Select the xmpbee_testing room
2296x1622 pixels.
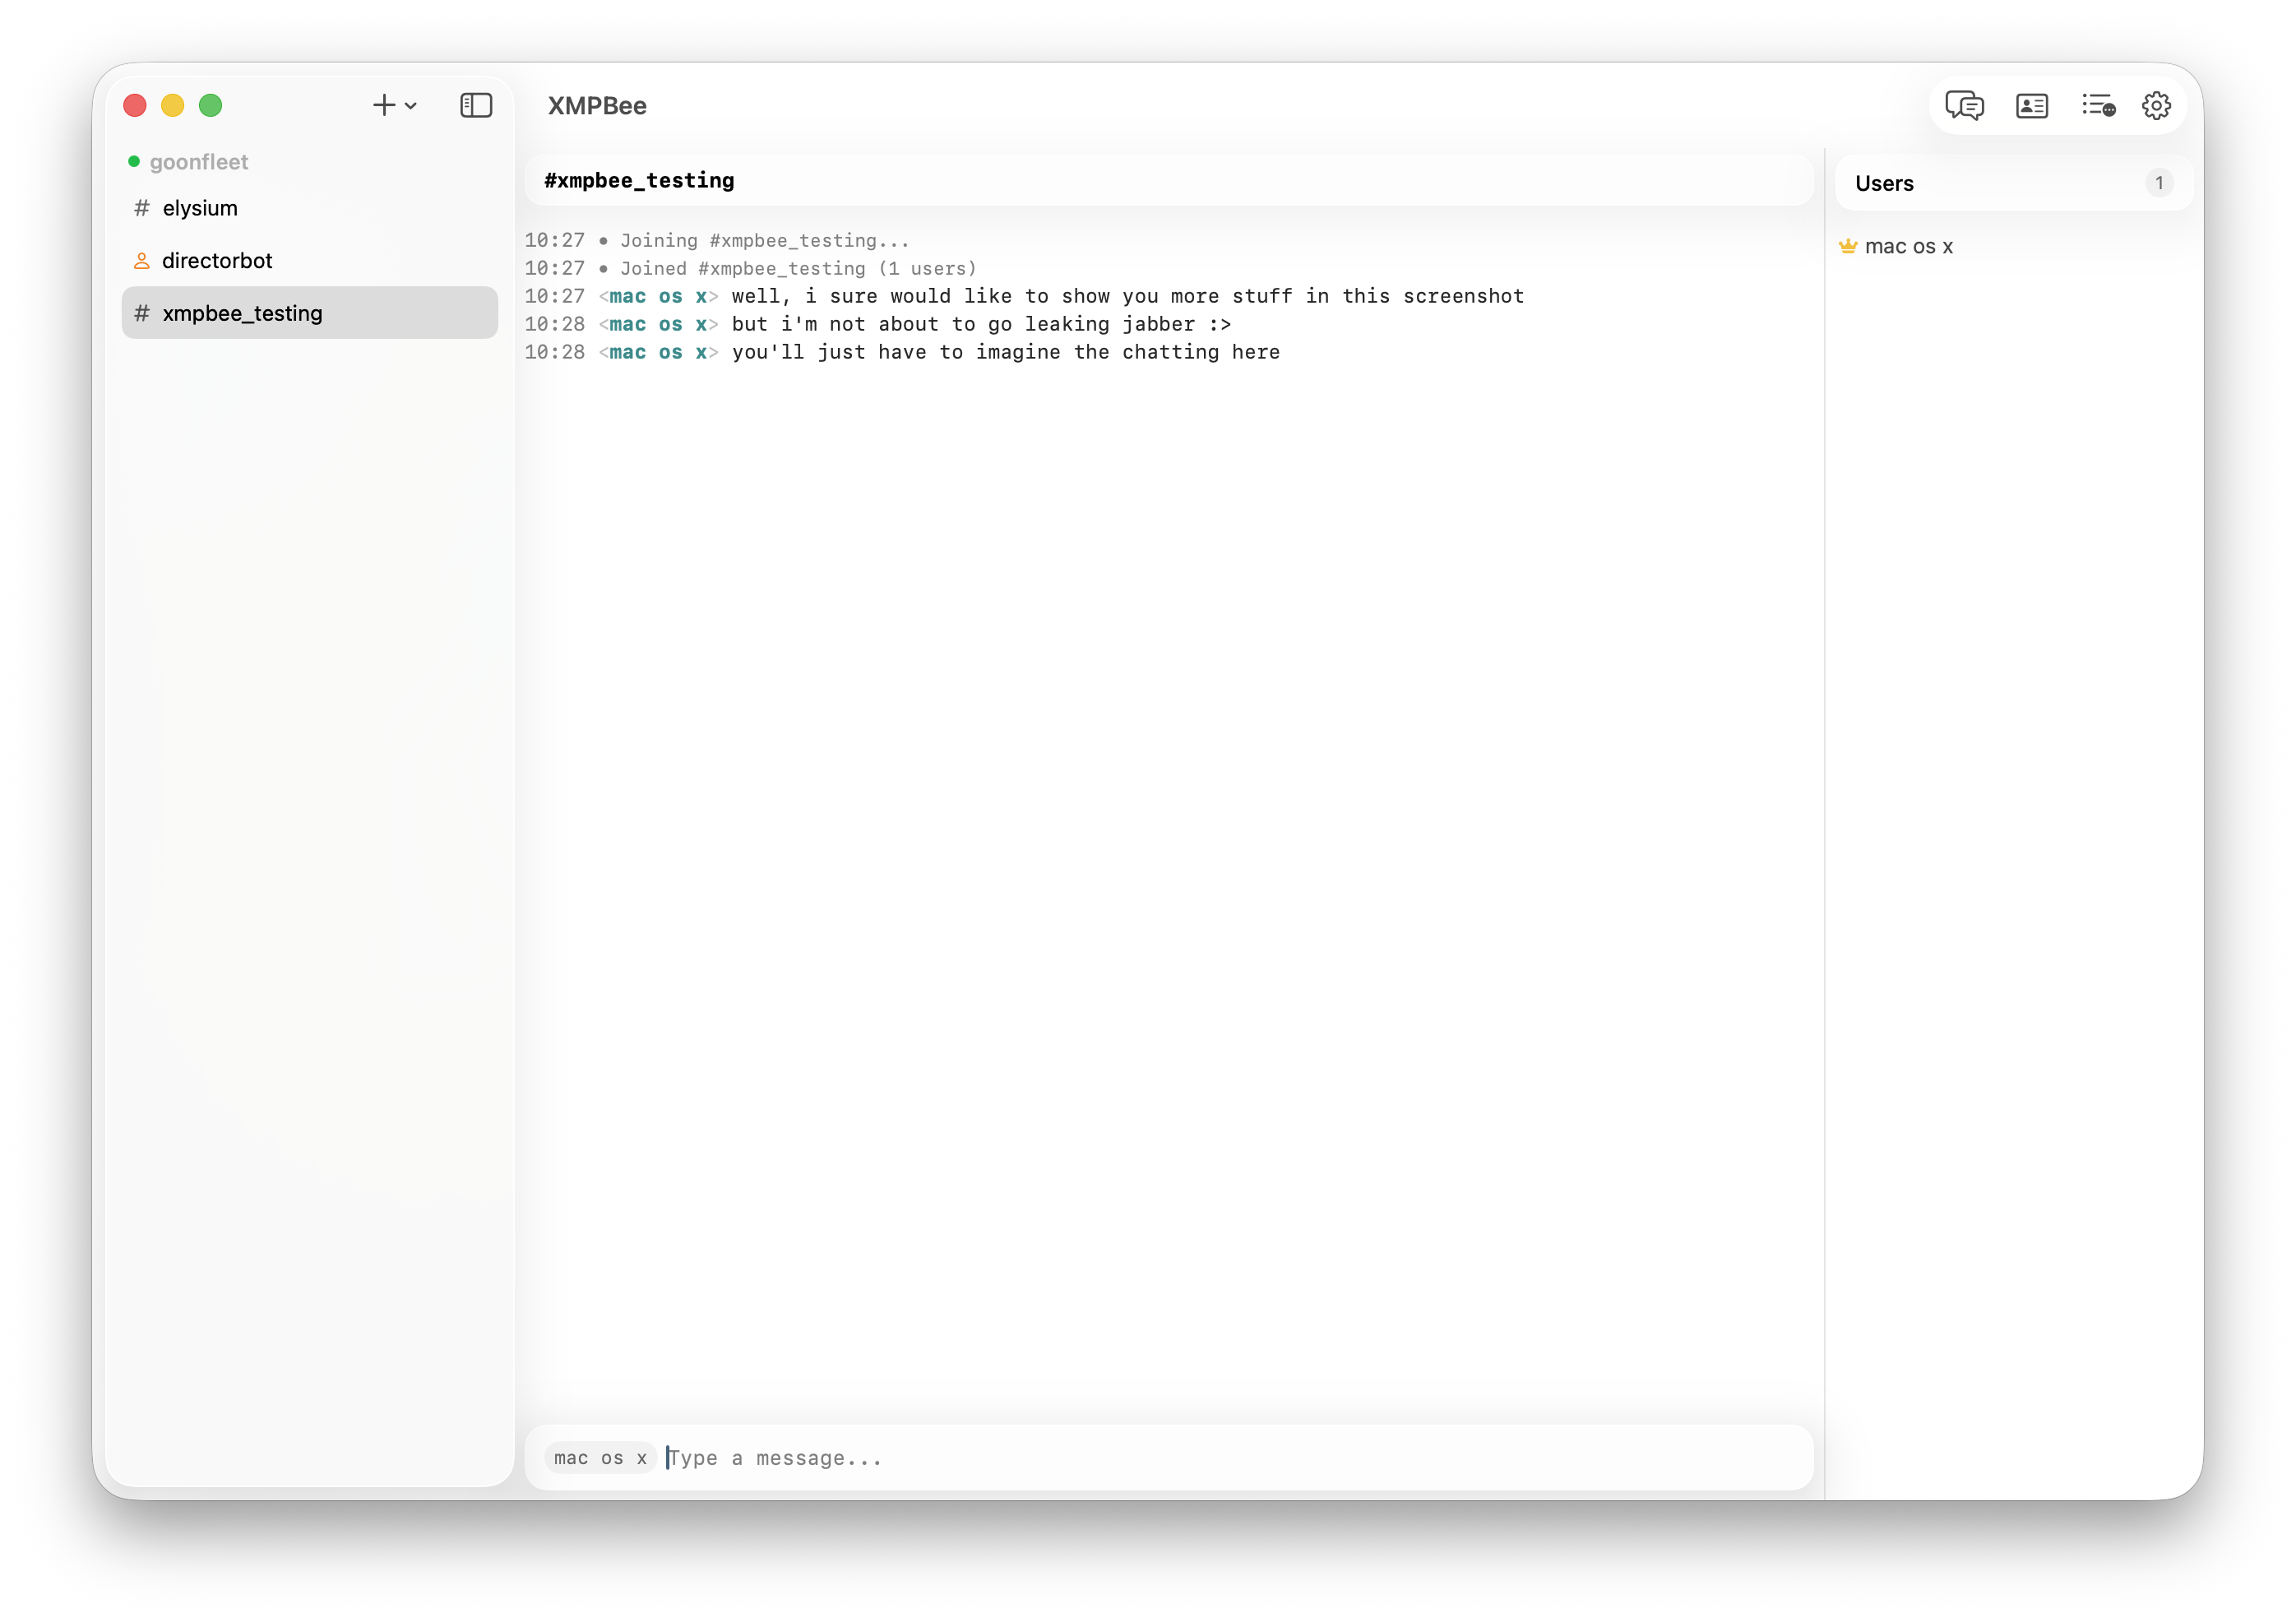[x=309, y=313]
